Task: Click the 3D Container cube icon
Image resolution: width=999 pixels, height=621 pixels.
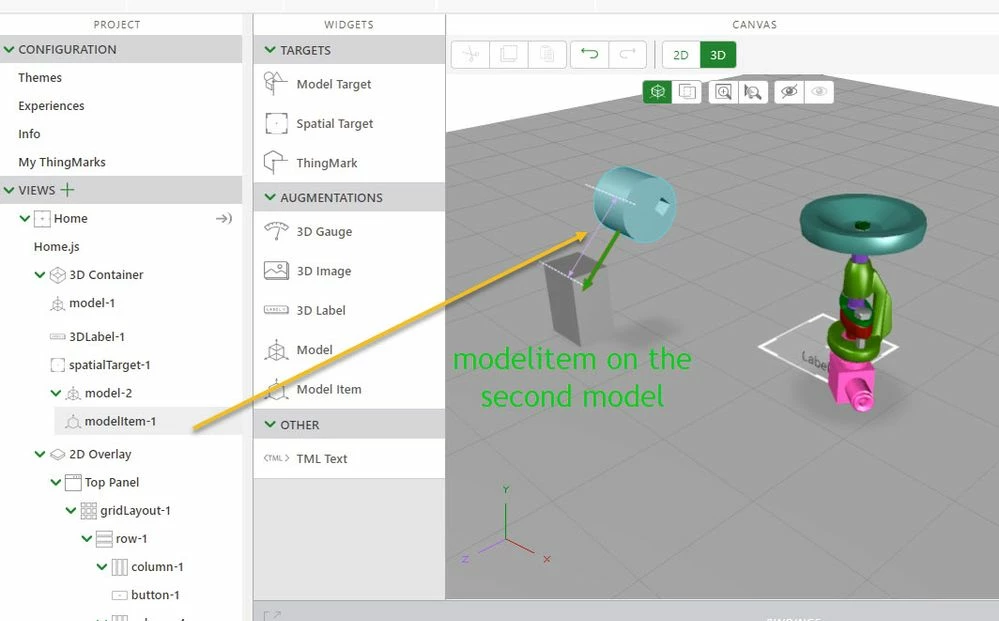Action: [x=57, y=275]
